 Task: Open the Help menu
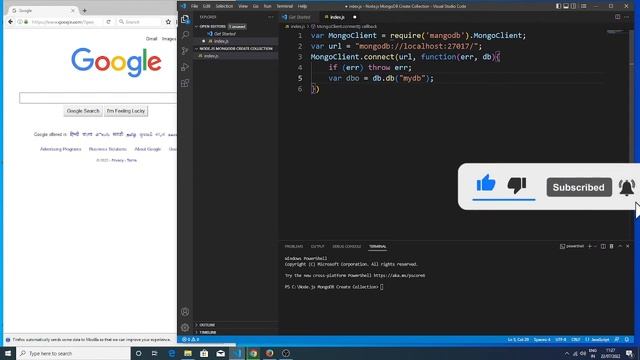[302, 6]
